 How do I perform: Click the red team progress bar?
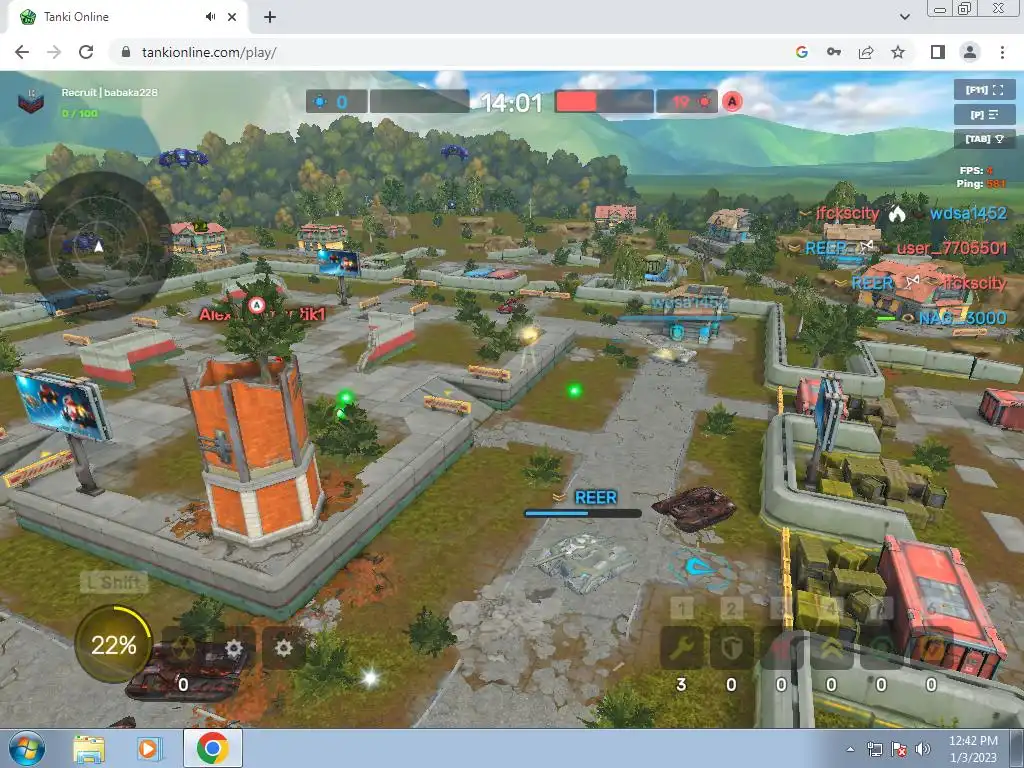604,102
